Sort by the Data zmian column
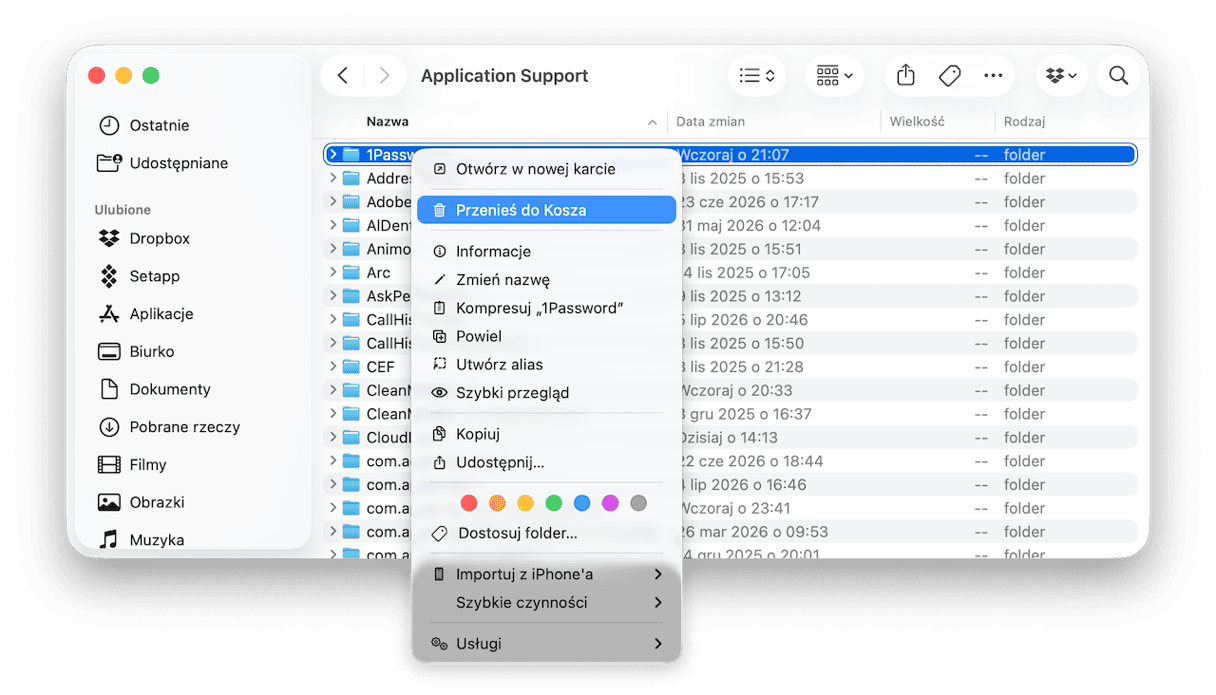Screen dimensions: 1216x695 point(711,122)
